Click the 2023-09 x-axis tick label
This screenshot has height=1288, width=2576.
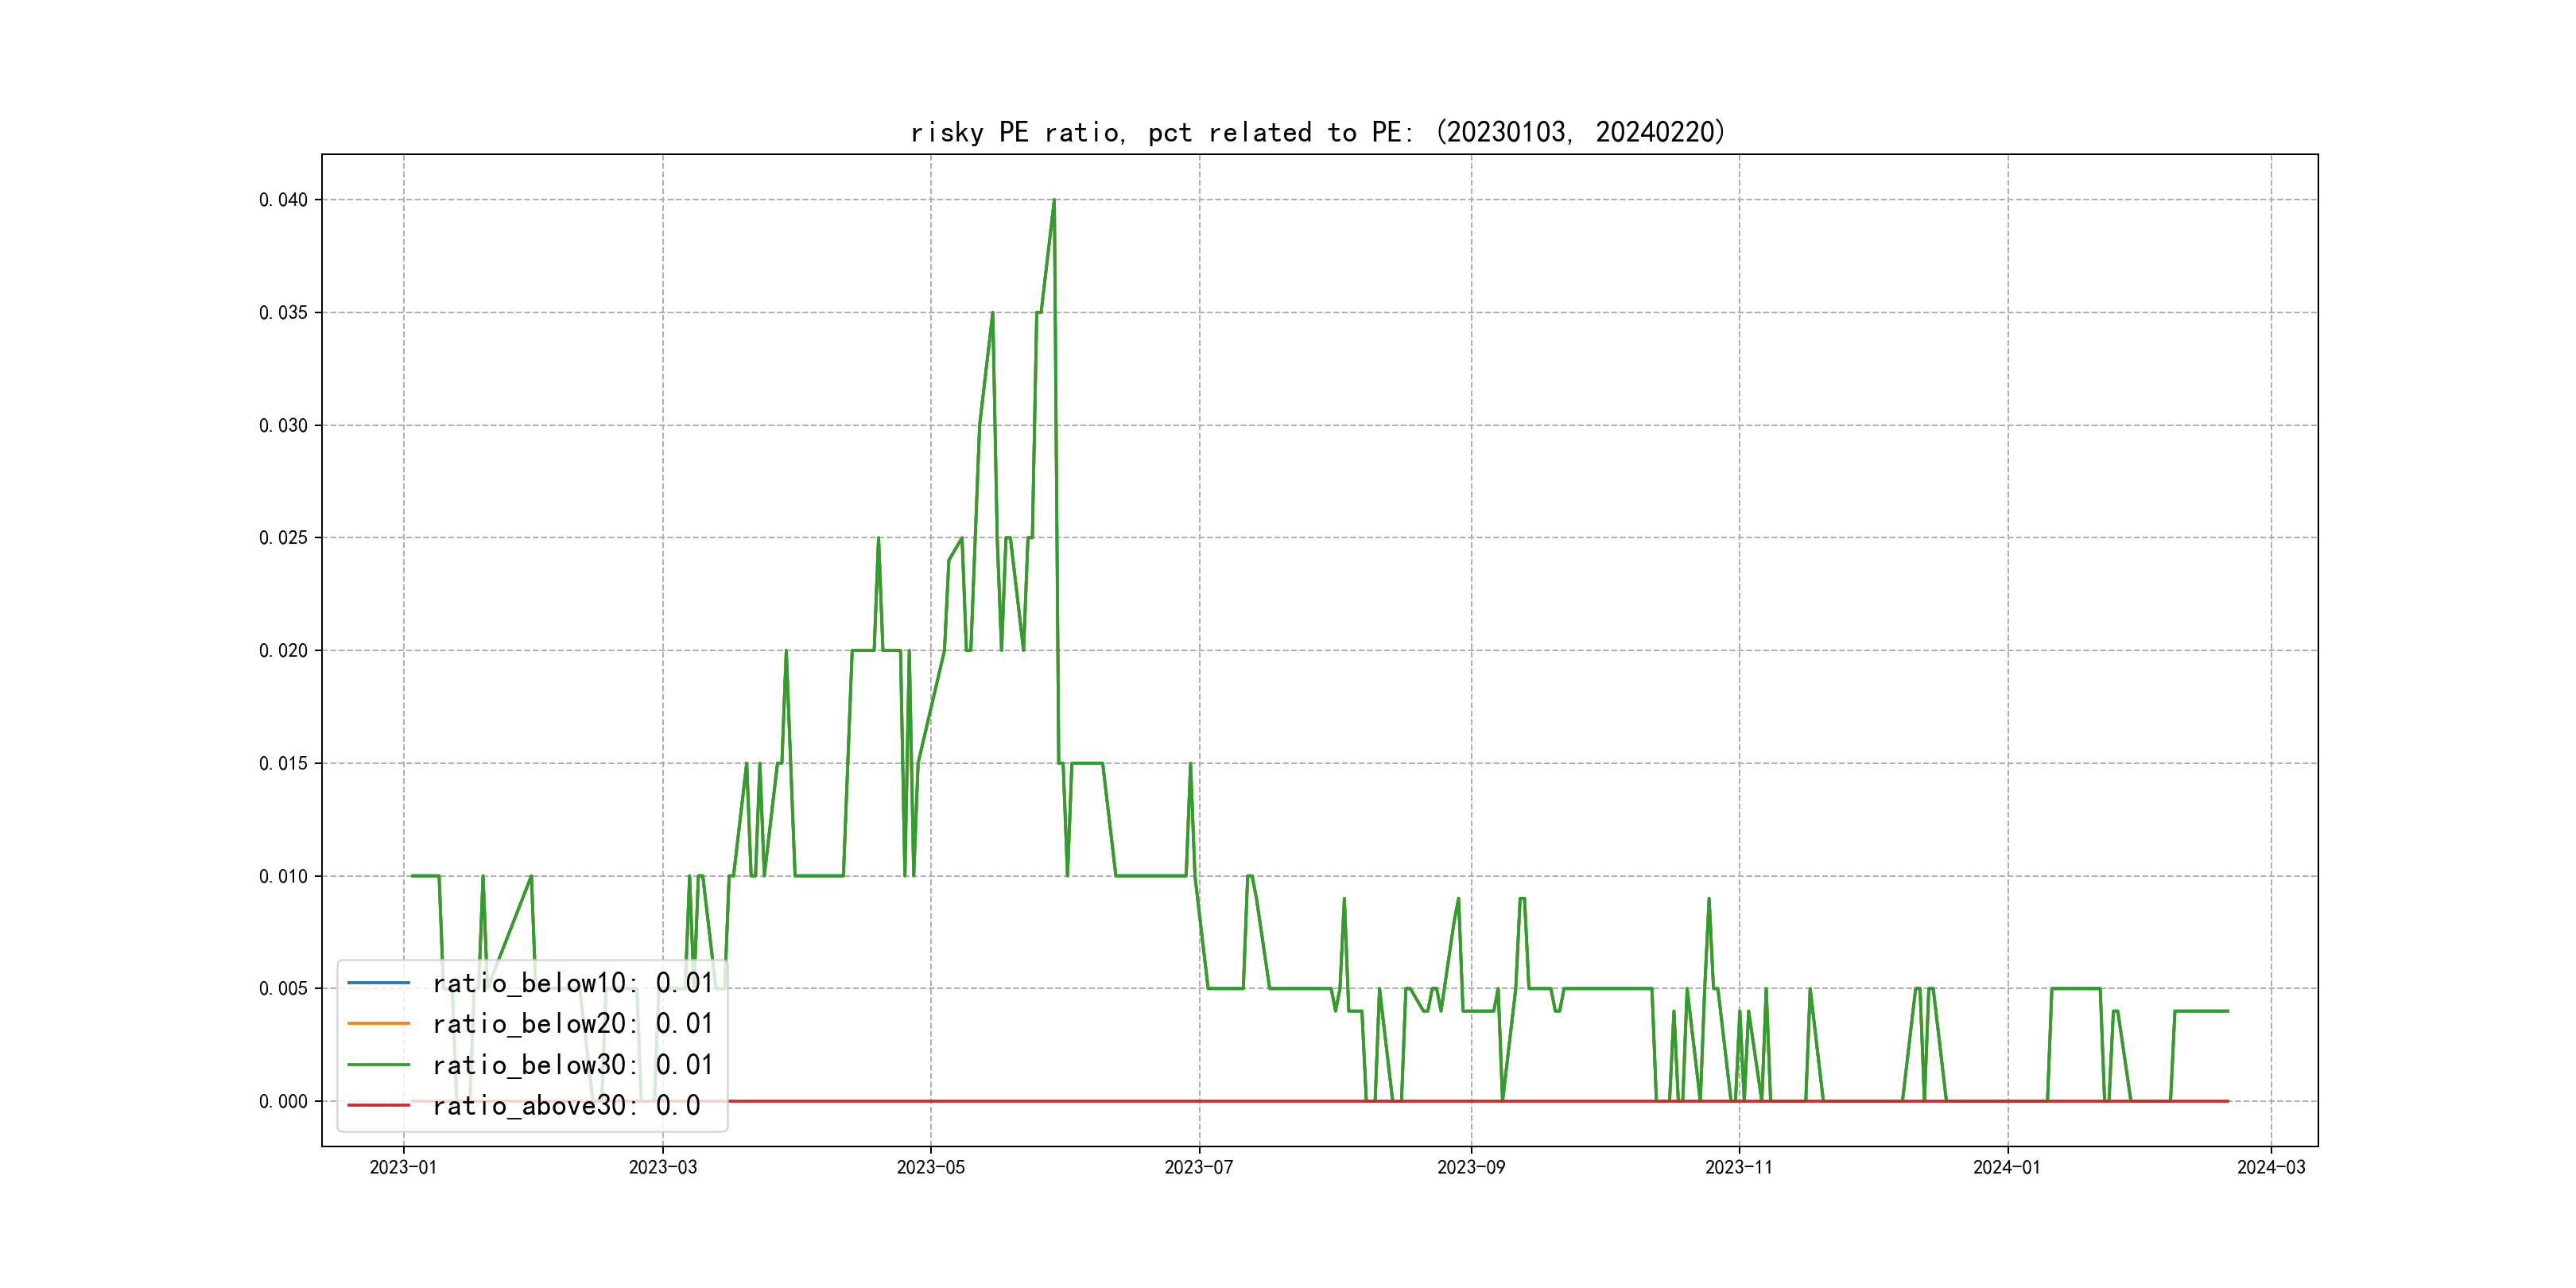(x=1470, y=1167)
